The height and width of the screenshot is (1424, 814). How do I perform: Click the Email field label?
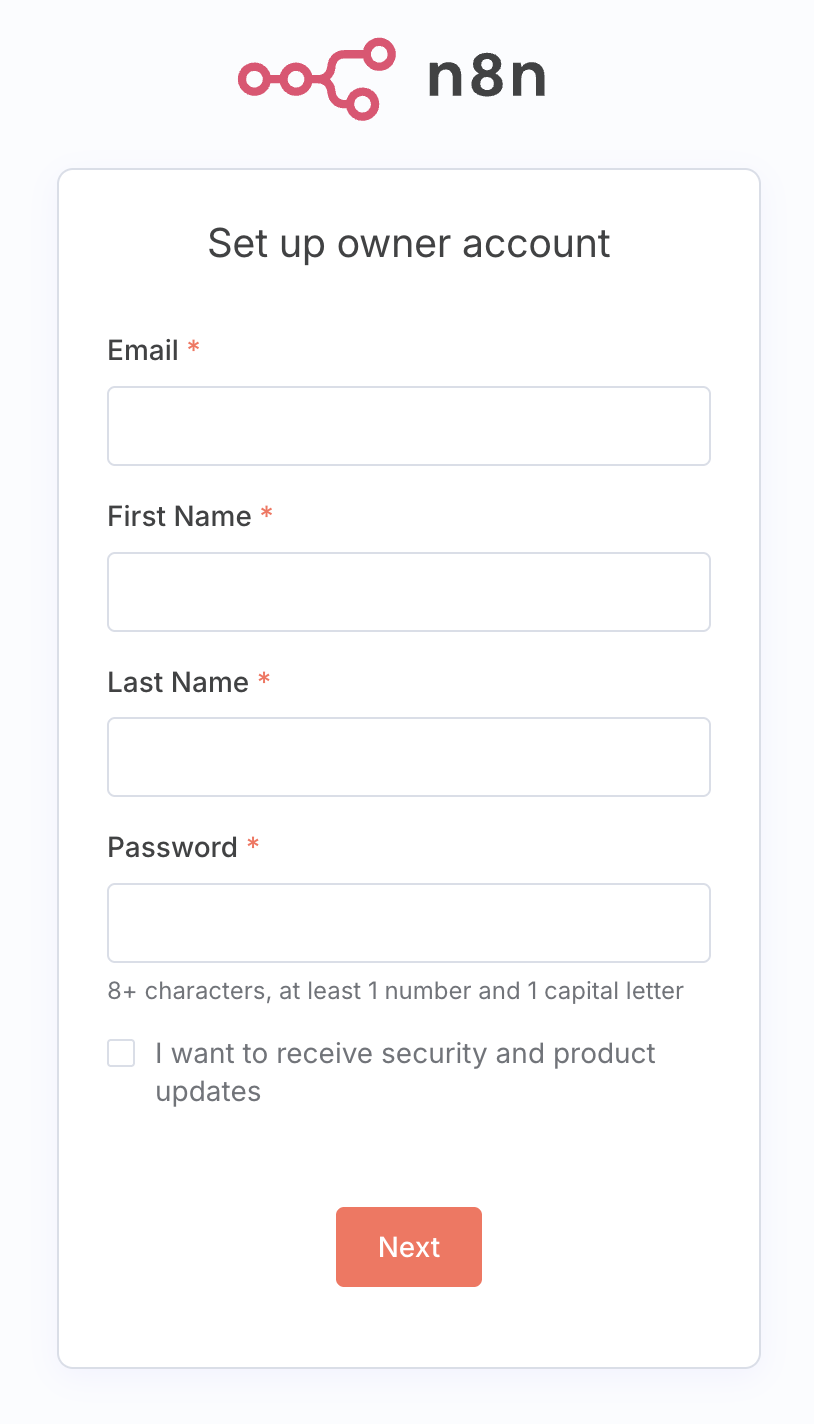143,351
